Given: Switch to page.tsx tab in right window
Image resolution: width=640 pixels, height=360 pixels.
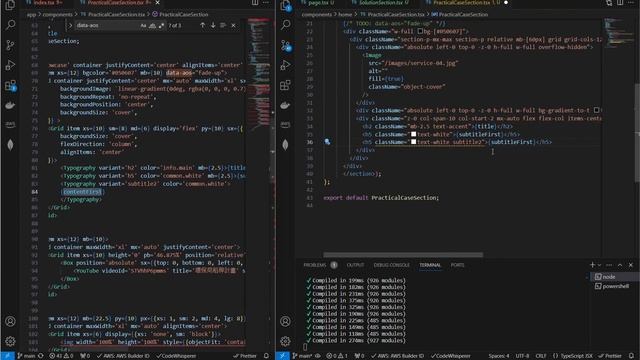Looking at the screenshot, I should [x=318, y=2].
